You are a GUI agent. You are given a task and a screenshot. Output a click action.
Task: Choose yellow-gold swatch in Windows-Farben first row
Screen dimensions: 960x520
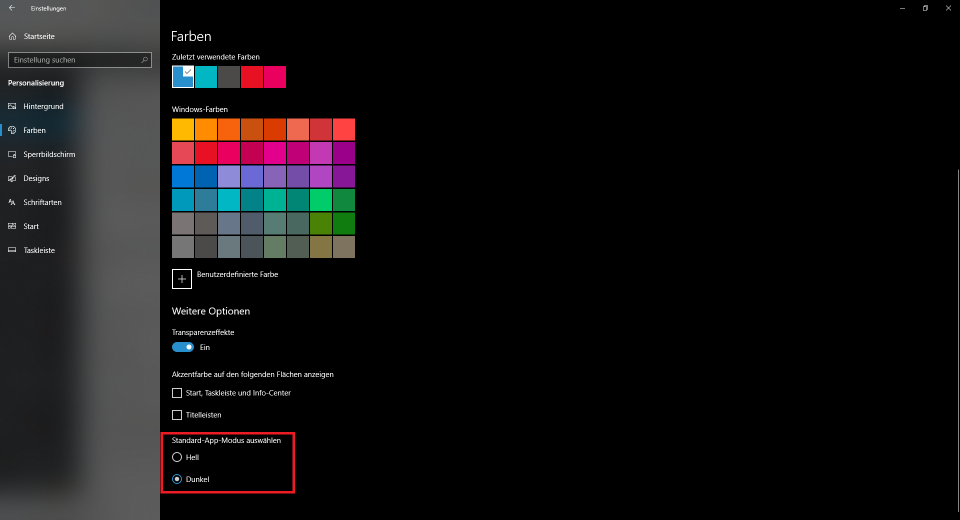click(x=182, y=129)
